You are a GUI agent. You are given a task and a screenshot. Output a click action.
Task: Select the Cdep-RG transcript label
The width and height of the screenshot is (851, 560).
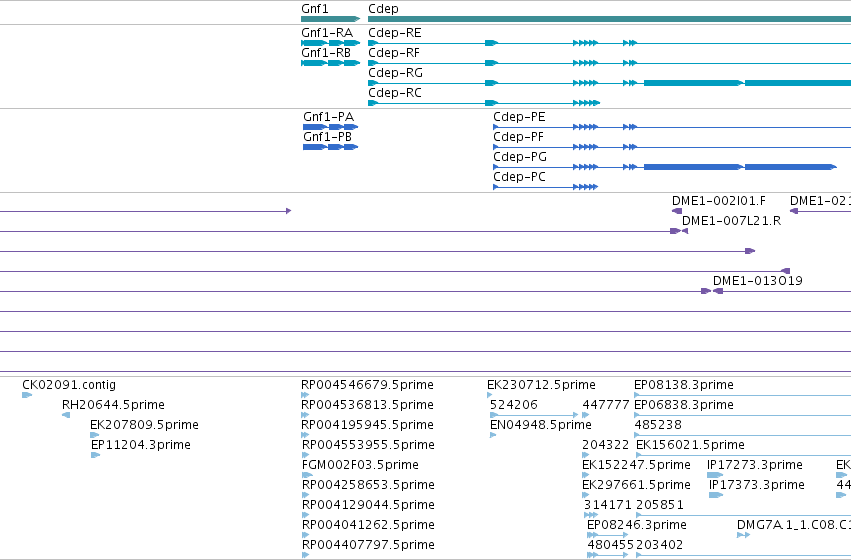(395, 73)
